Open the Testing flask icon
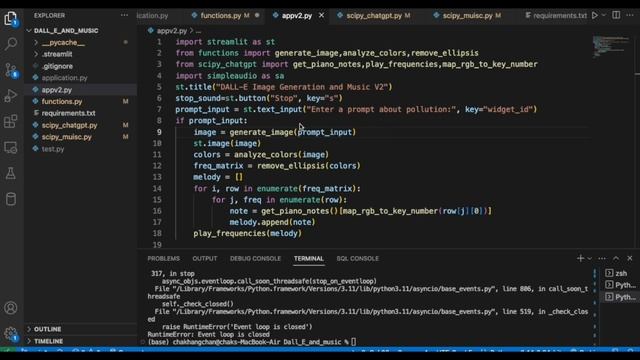640x360 pixels. tap(11, 173)
